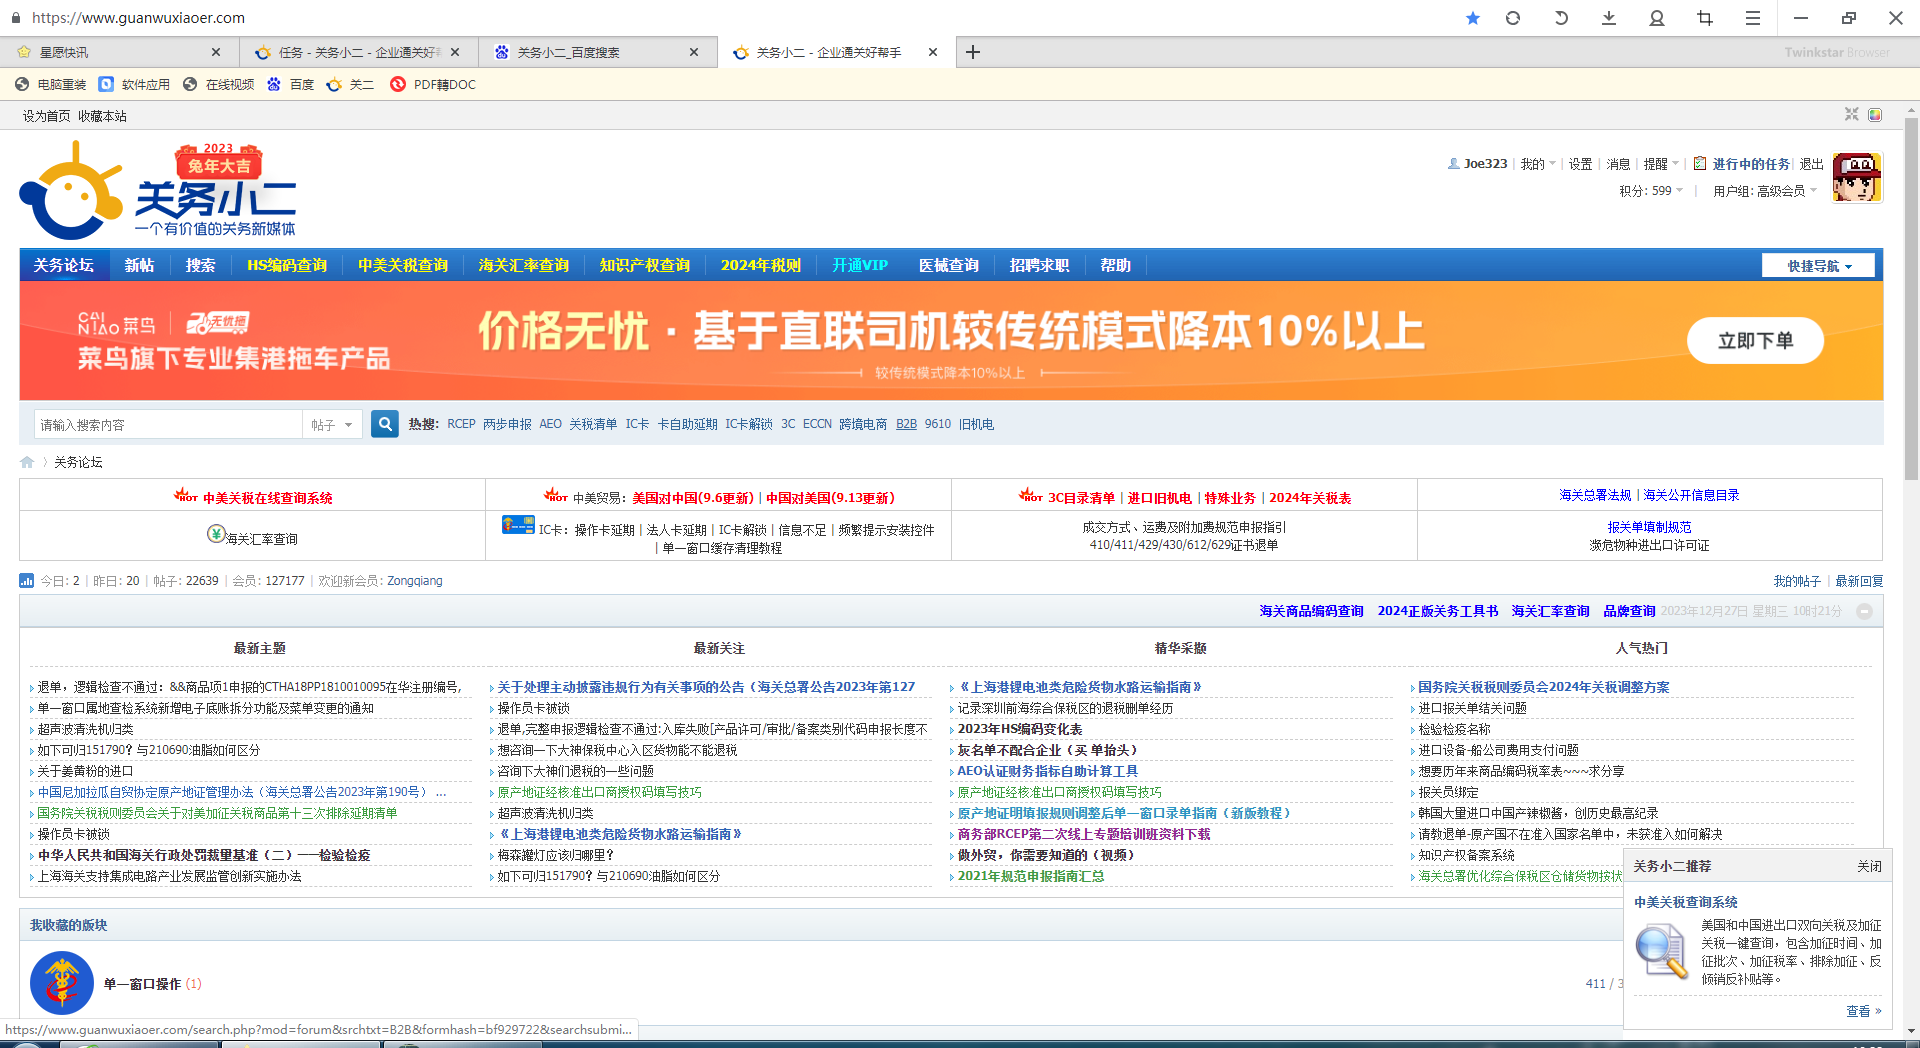
Task: Click the RCEP hot search keyword
Action: click(x=461, y=424)
